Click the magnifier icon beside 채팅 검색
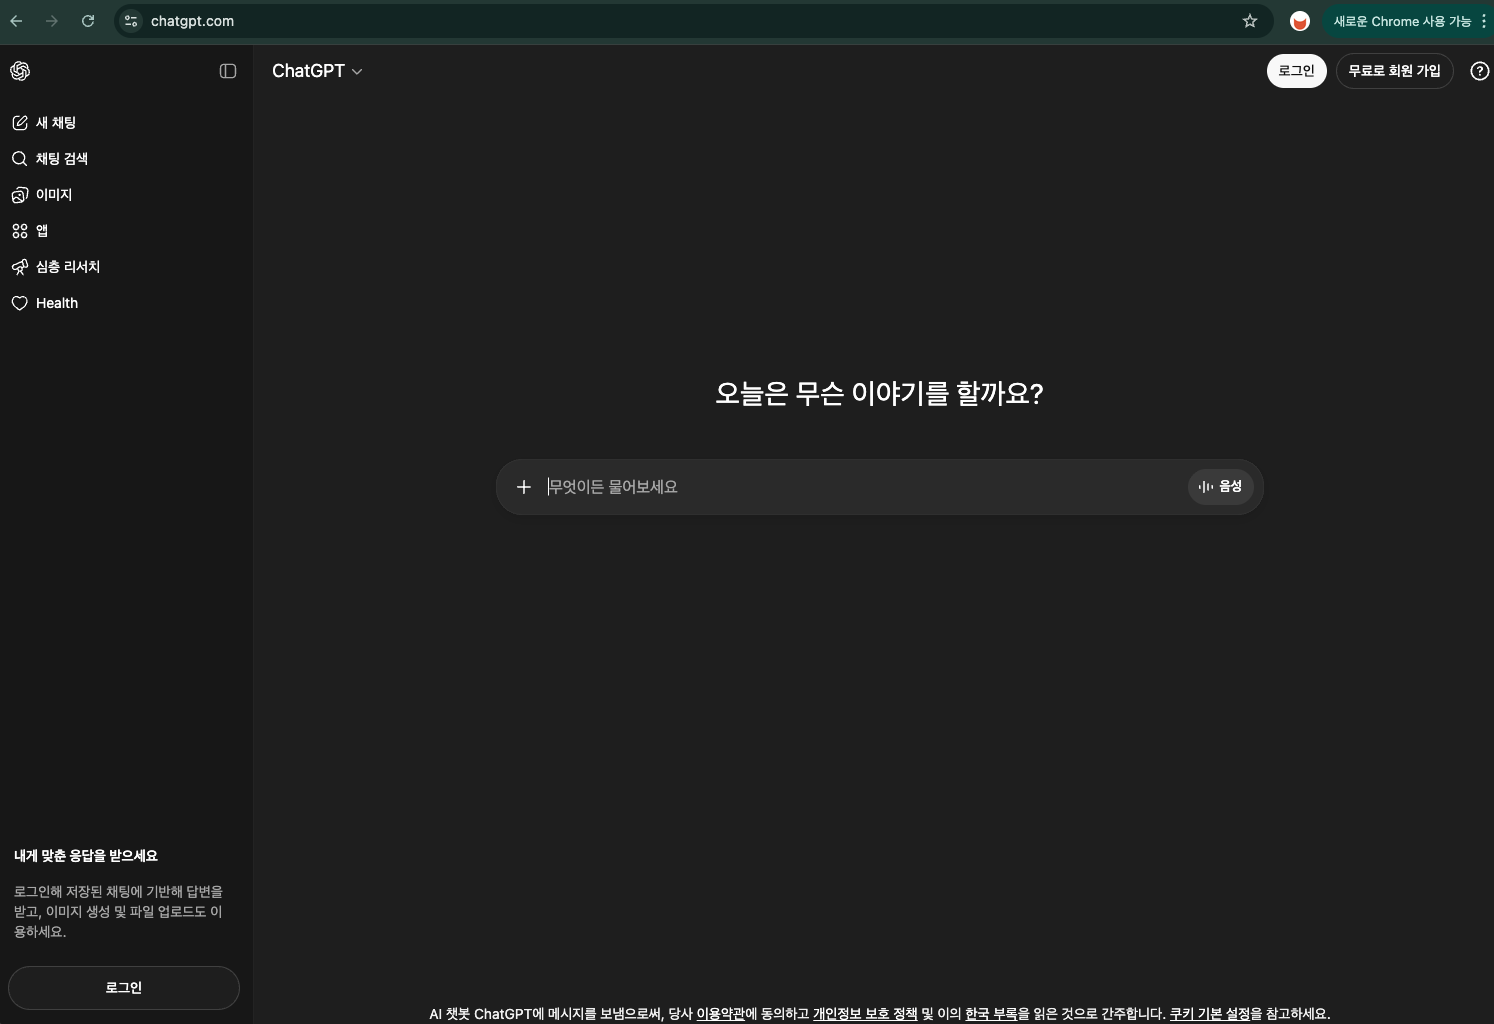Screen dimensions: 1494x1024 [20, 159]
